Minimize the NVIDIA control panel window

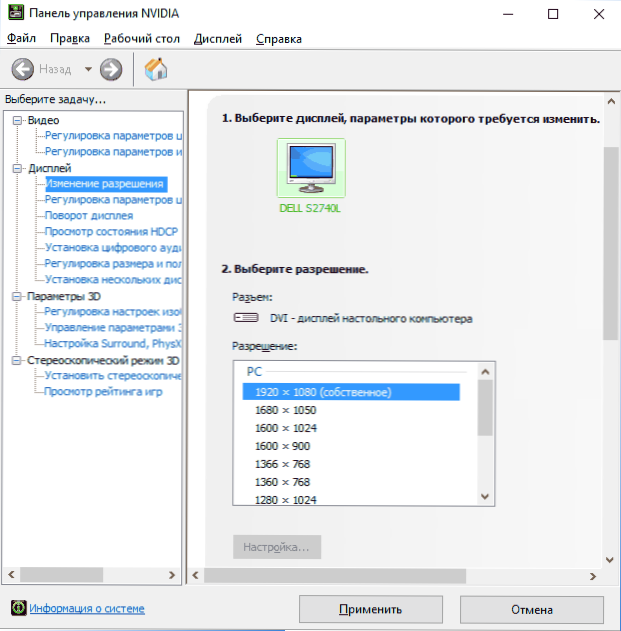[508, 14]
